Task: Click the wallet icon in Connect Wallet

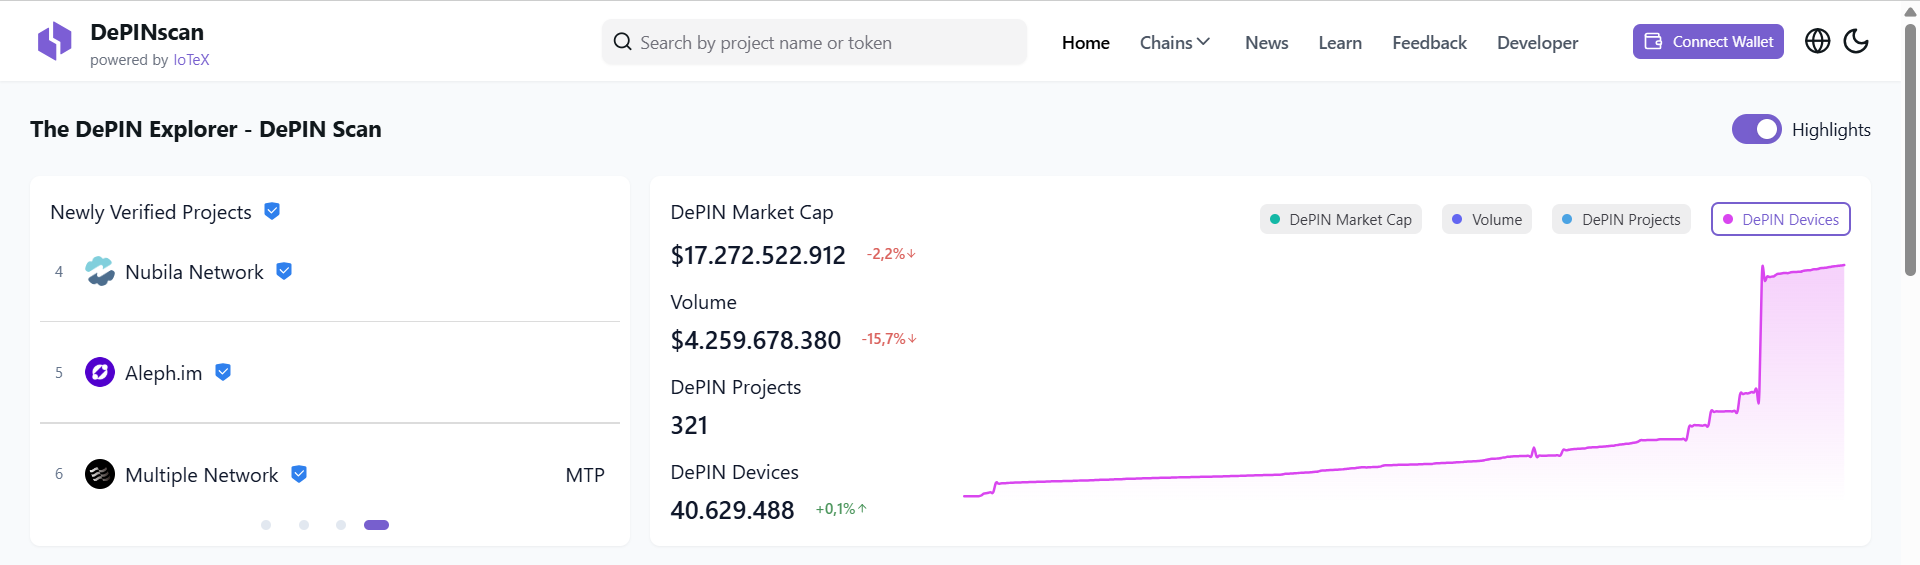Action: point(1654,41)
